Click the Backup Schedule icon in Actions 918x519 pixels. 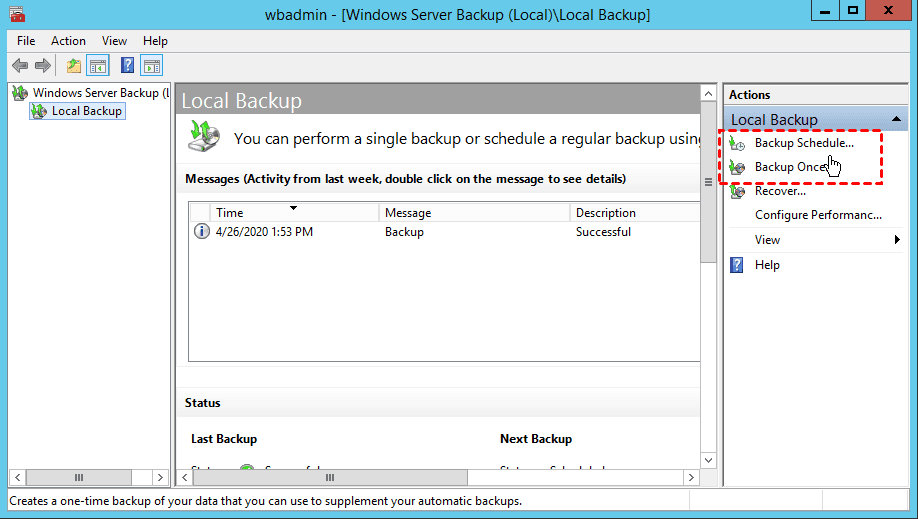(x=738, y=143)
